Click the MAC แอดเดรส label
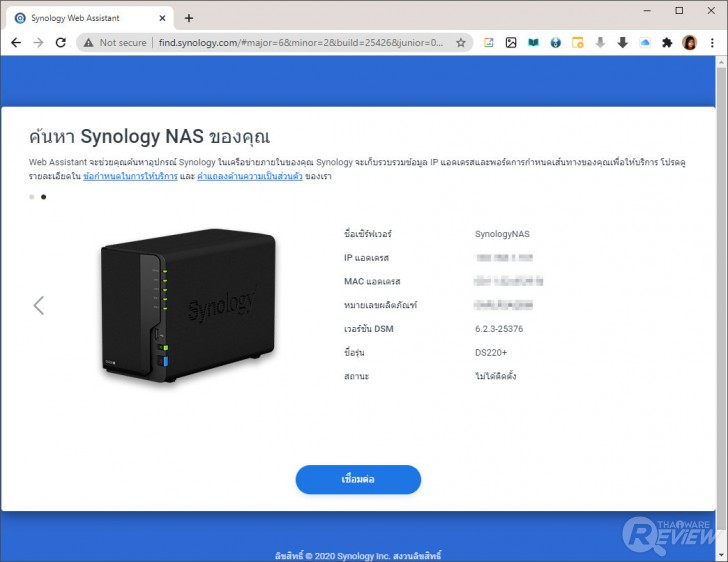 (372, 281)
